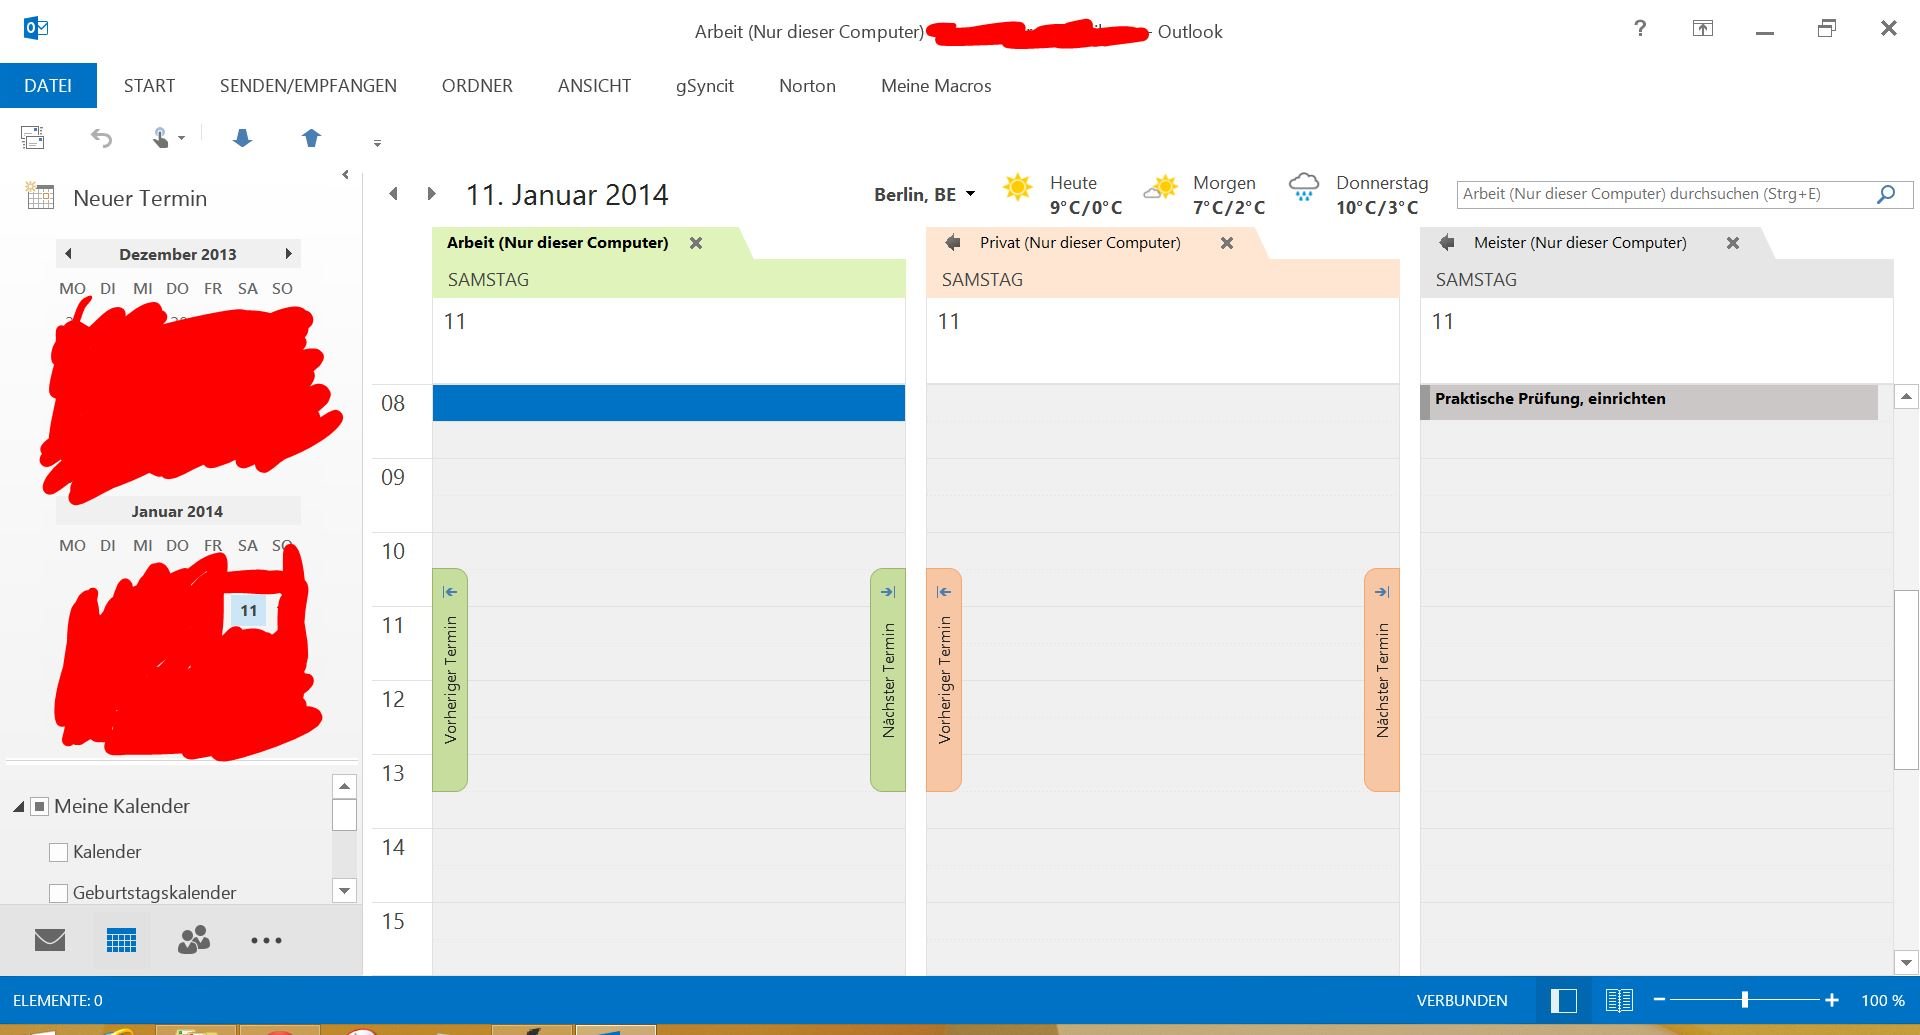Toggle Meine Kalender group checkbox
The width and height of the screenshot is (1920, 1035).
[40, 806]
